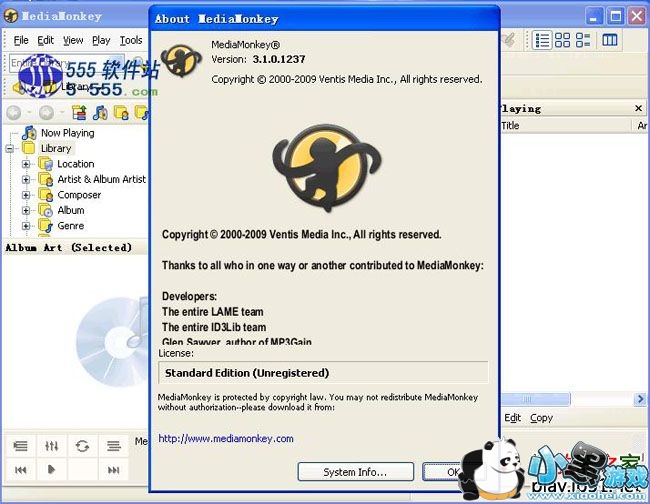Open the mediamonkey.com link

[x=226, y=439]
